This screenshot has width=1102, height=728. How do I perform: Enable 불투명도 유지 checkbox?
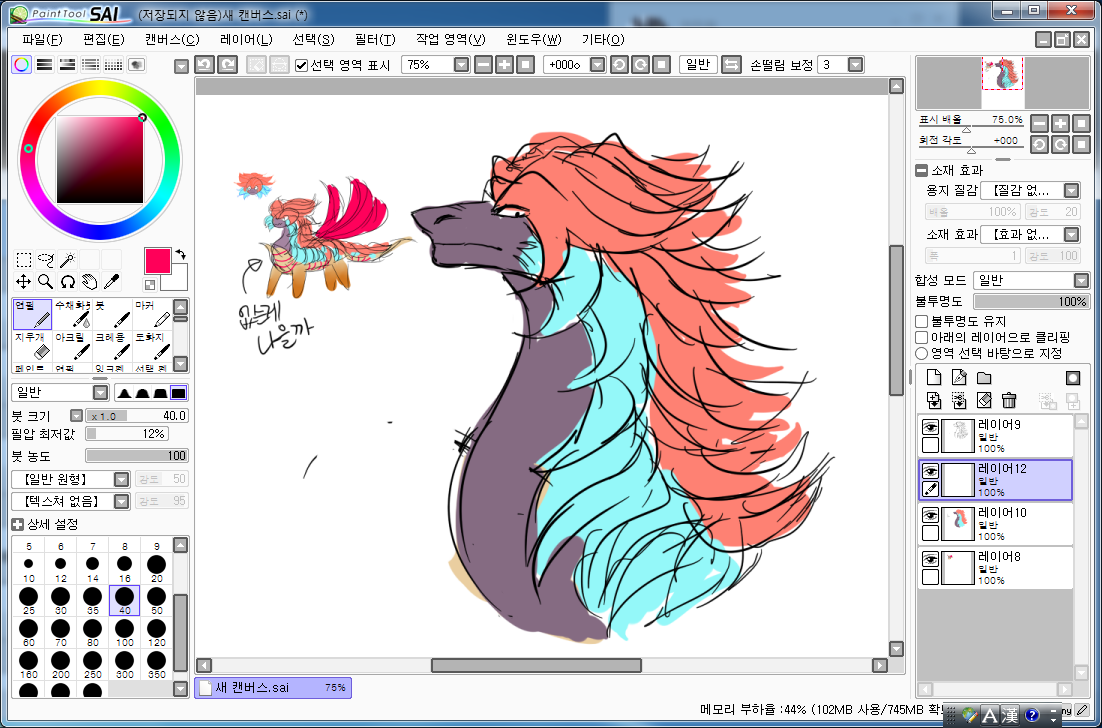pos(921,321)
